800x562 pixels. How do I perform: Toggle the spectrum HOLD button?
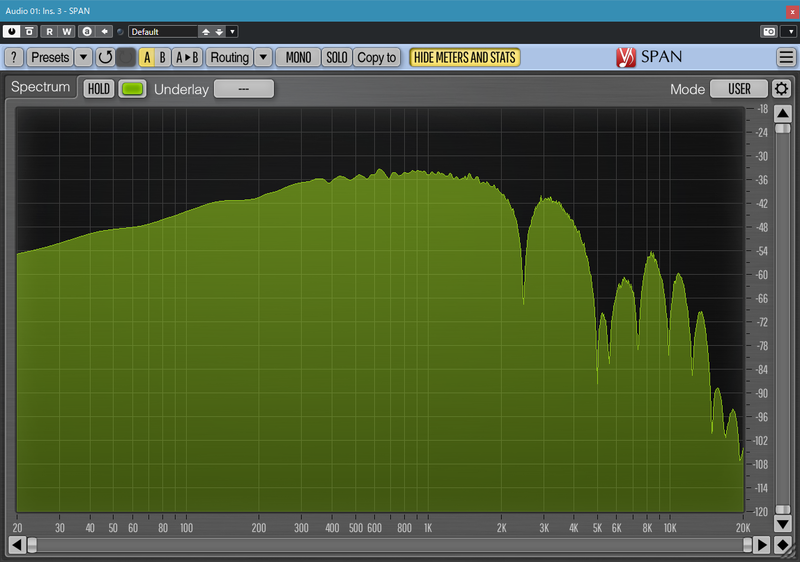[x=98, y=89]
